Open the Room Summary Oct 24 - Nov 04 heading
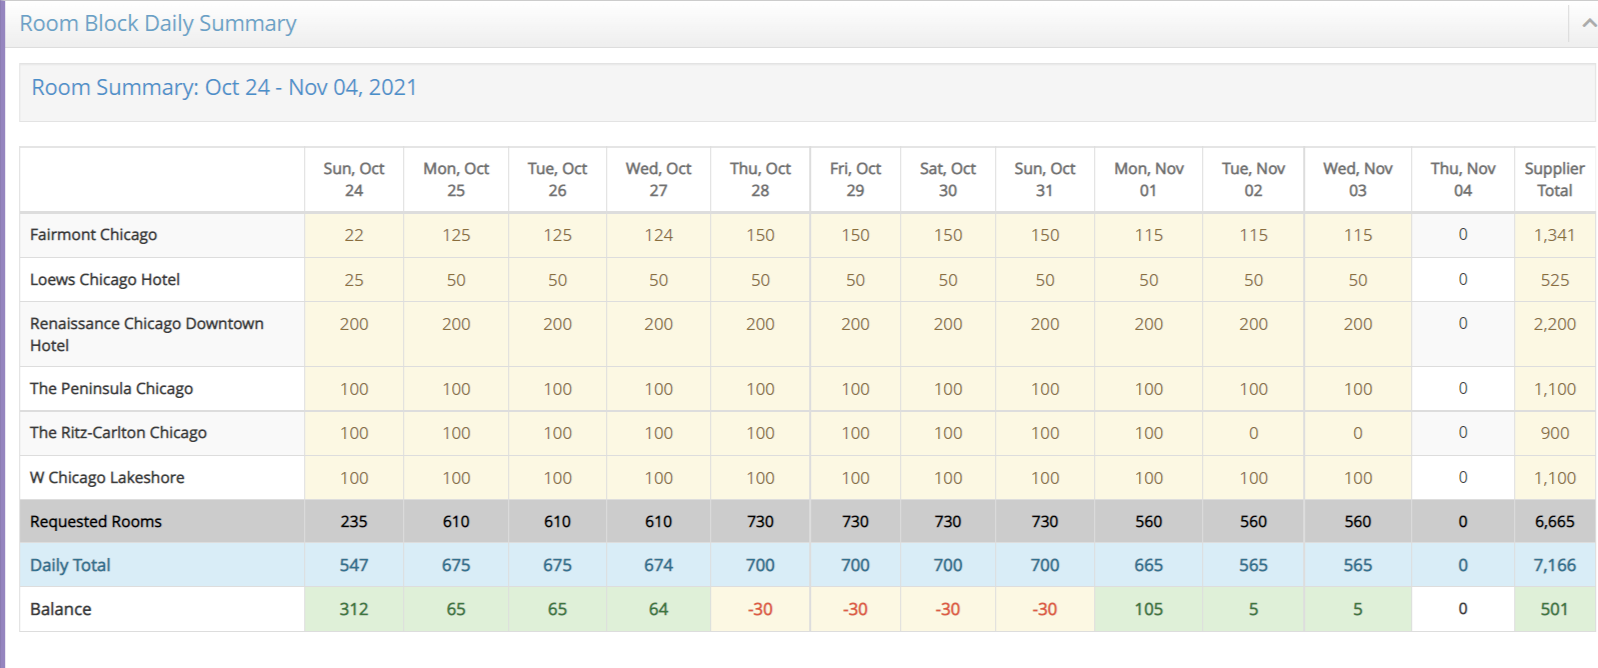The height and width of the screenshot is (668, 1598). coord(224,87)
